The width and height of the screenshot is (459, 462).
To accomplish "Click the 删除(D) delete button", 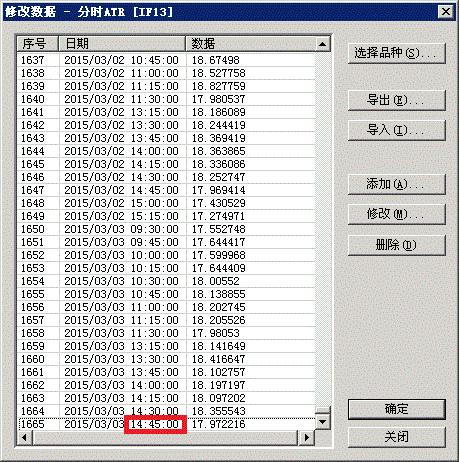I will [x=397, y=245].
